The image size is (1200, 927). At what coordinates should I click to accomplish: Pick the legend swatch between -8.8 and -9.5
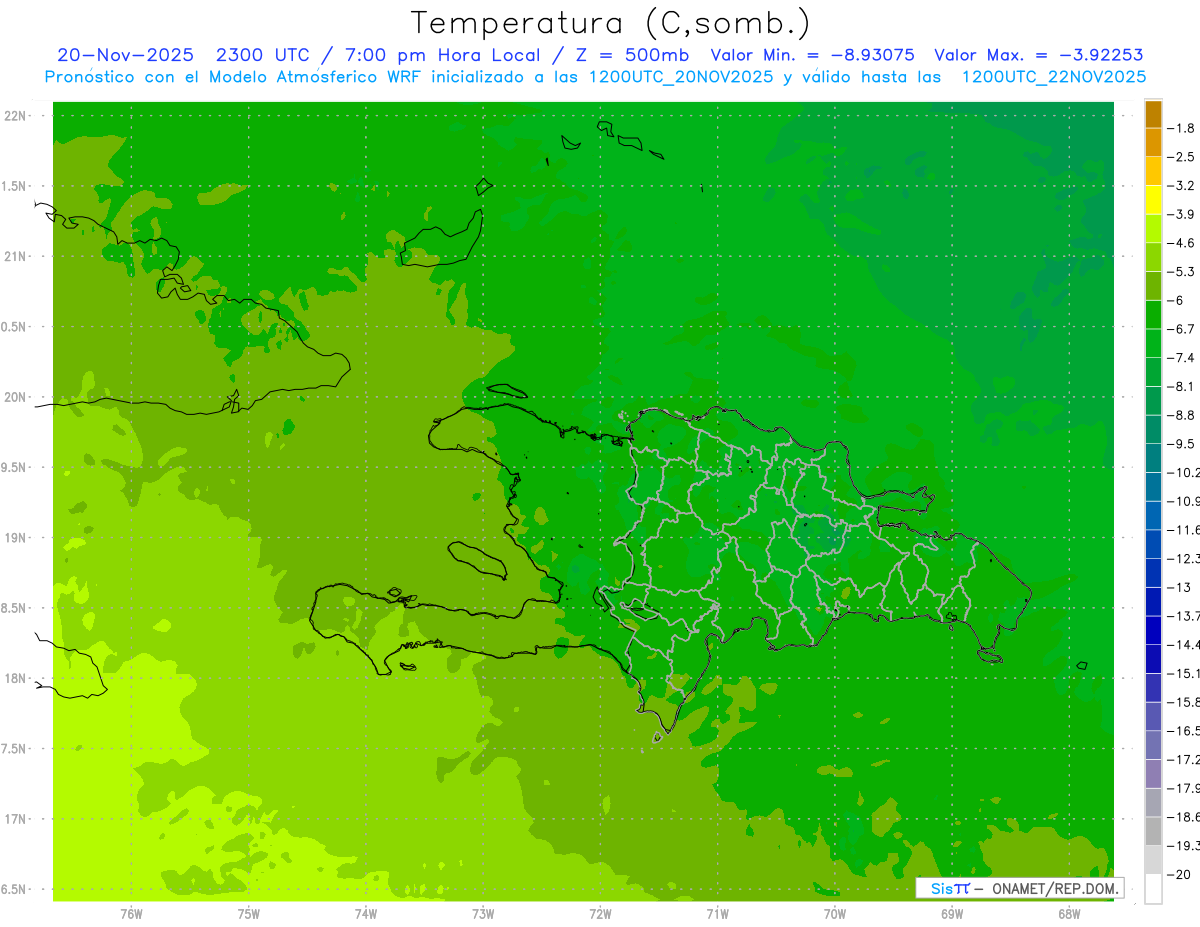point(1153,430)
